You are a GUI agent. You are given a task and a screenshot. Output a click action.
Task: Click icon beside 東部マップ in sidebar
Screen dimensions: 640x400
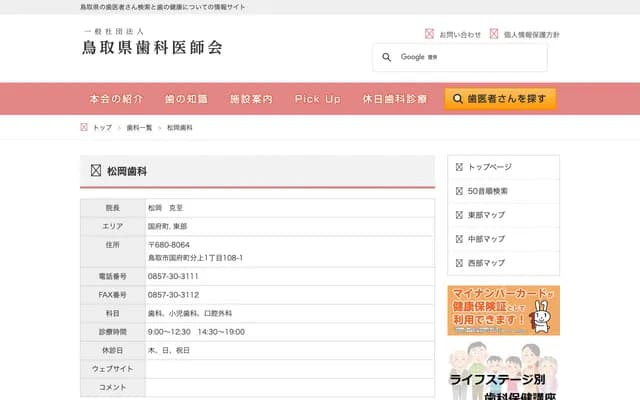pos(459,215)
